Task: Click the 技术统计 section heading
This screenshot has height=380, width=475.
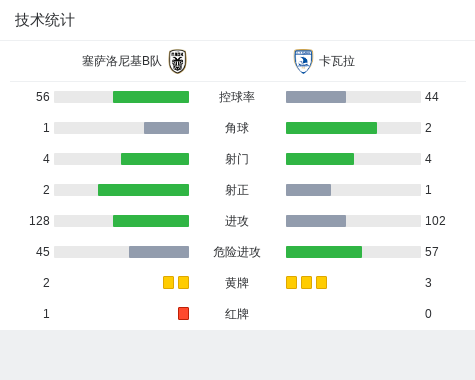Action: point(45,20)
